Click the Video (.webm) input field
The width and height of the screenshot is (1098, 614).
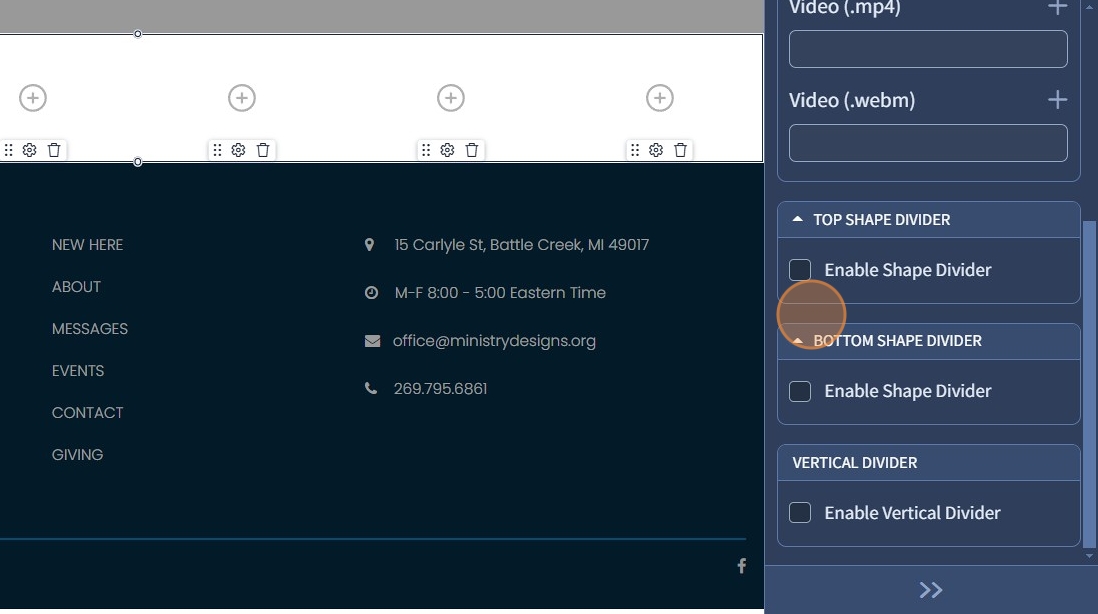(929, 144)
